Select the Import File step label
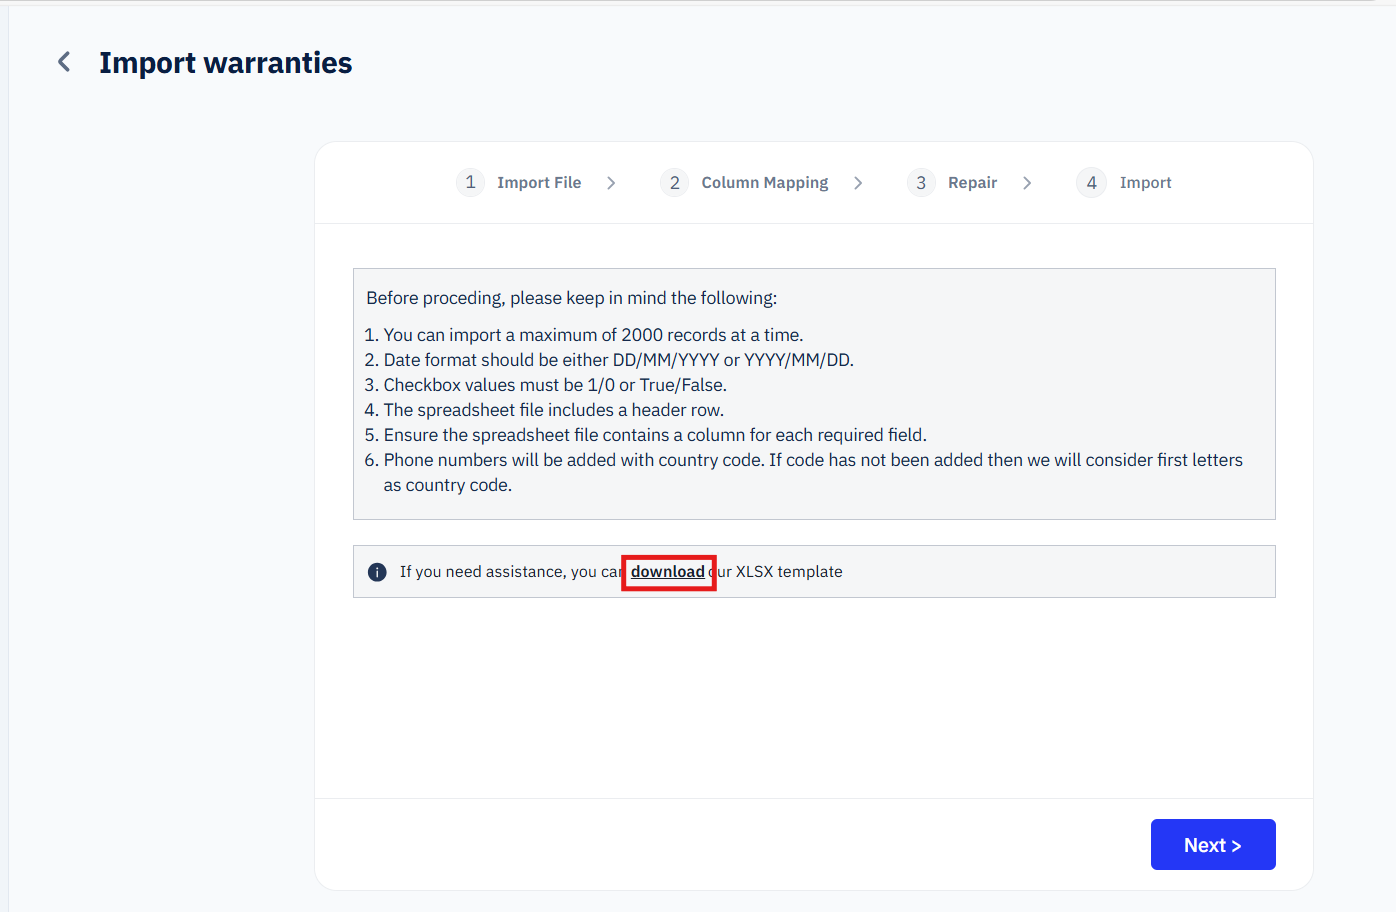The width and height of the screenshot is (1396, 912). [539, 183]
